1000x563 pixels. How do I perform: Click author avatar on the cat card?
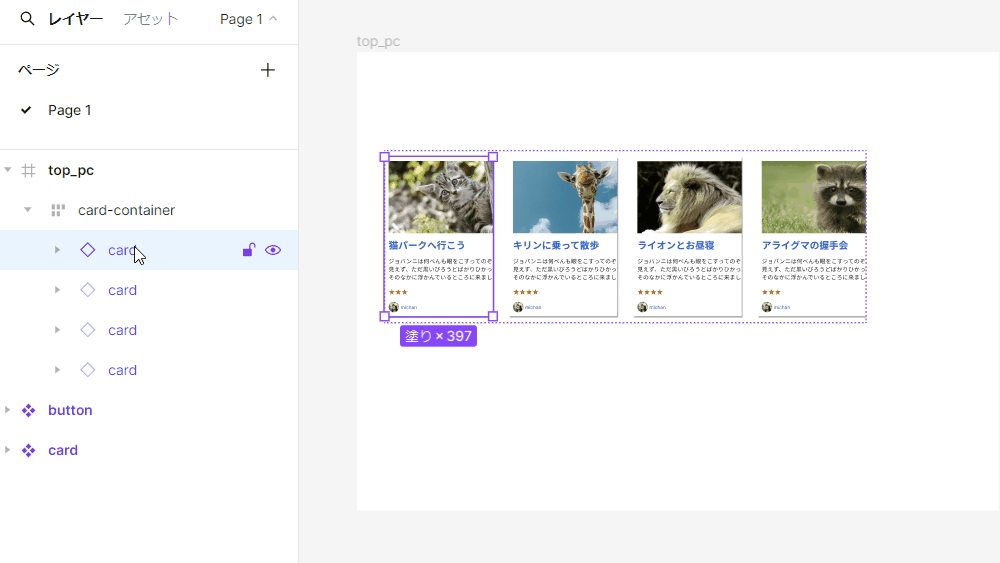[393, 307]
